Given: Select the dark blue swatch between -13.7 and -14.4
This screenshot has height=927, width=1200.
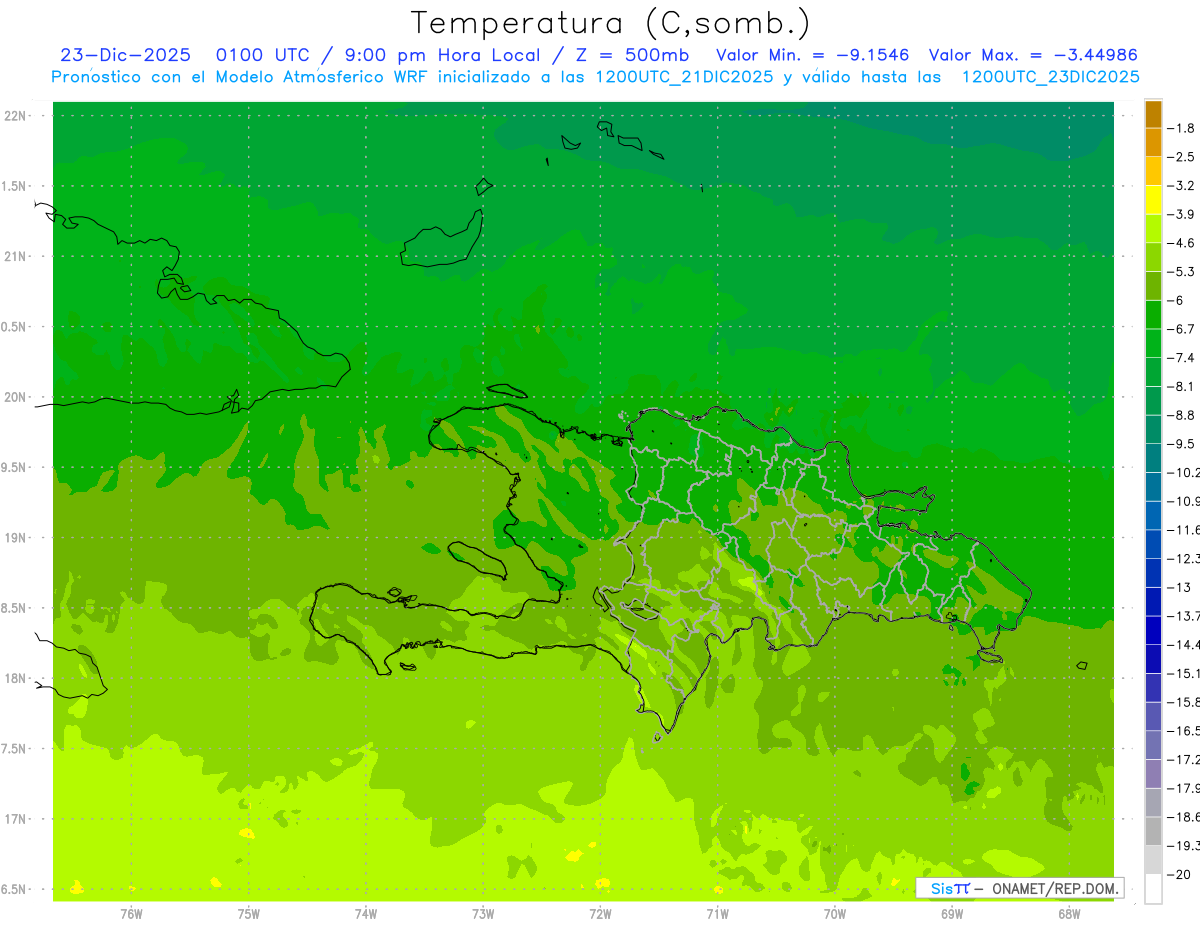Looking at the screenshot, I should pos(1153,630).
